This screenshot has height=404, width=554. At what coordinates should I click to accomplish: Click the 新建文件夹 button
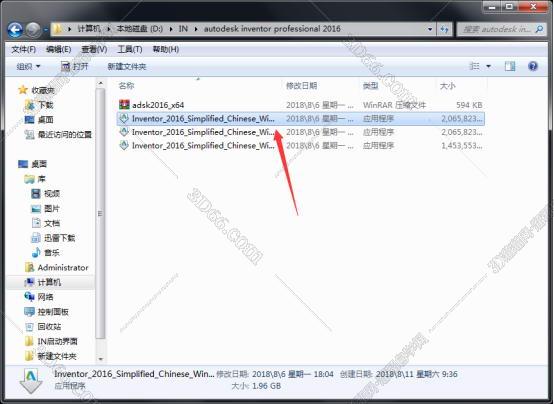click(x=127, y=66)
